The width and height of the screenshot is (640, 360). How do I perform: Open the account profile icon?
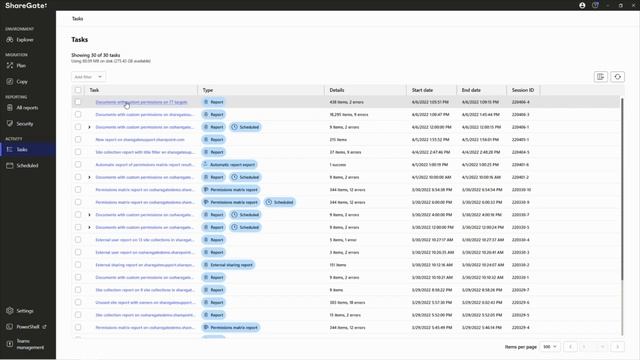click(x=582, y=5)
